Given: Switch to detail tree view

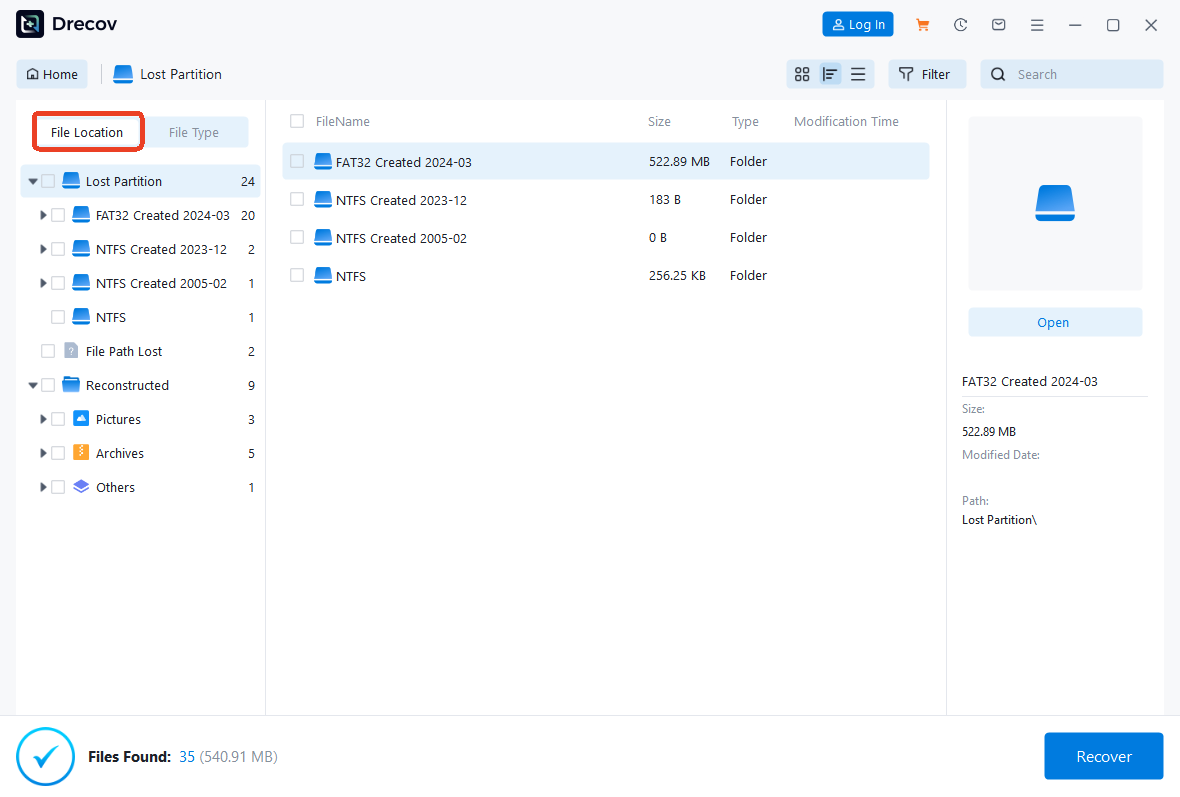Looking at the screenshot, I should coord(830,74).
